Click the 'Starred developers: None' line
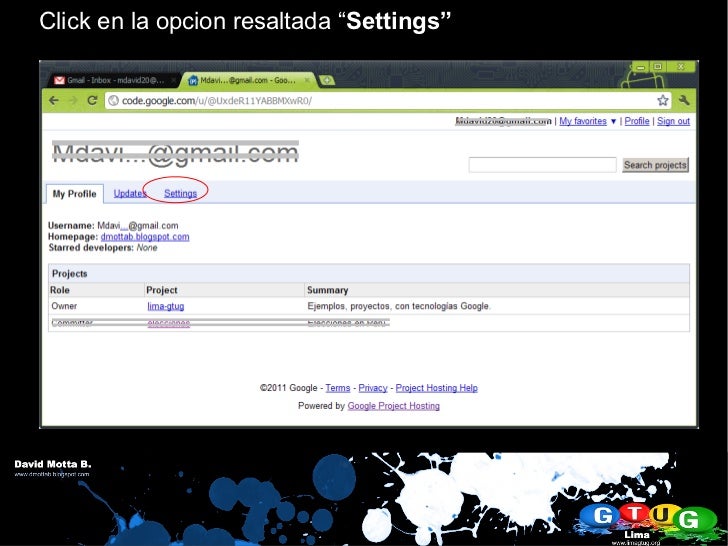The image size is (728, 546). (103, 247)
